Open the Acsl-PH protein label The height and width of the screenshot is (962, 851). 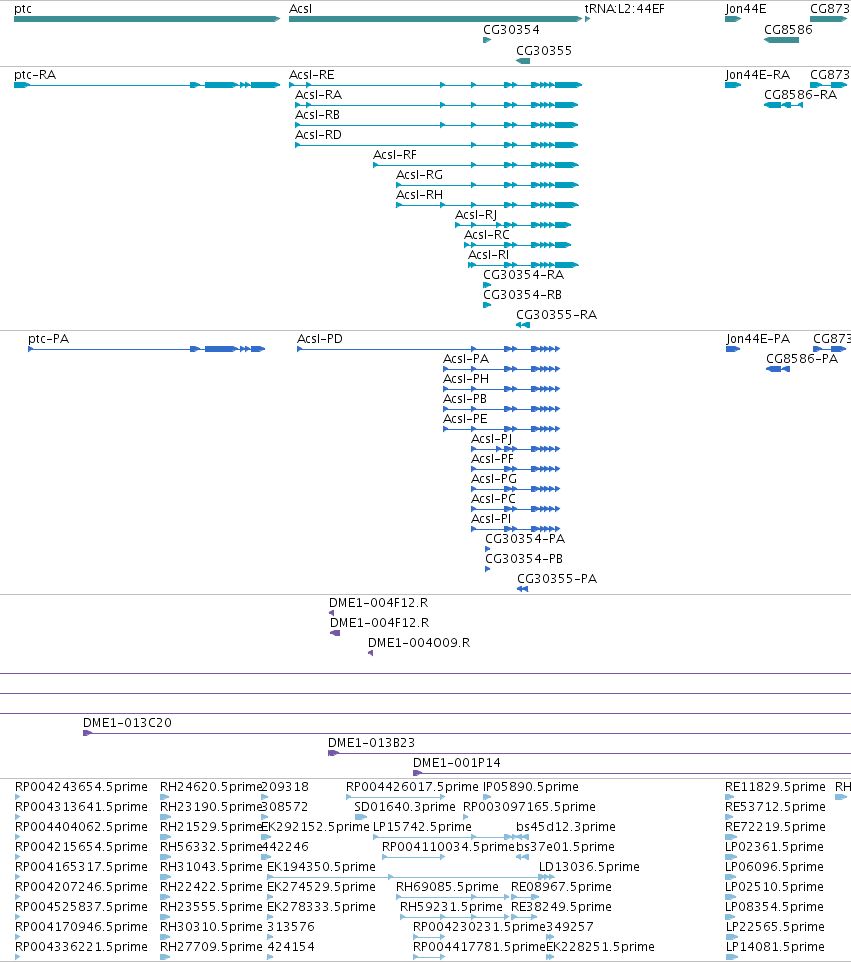tap(466, 379)
